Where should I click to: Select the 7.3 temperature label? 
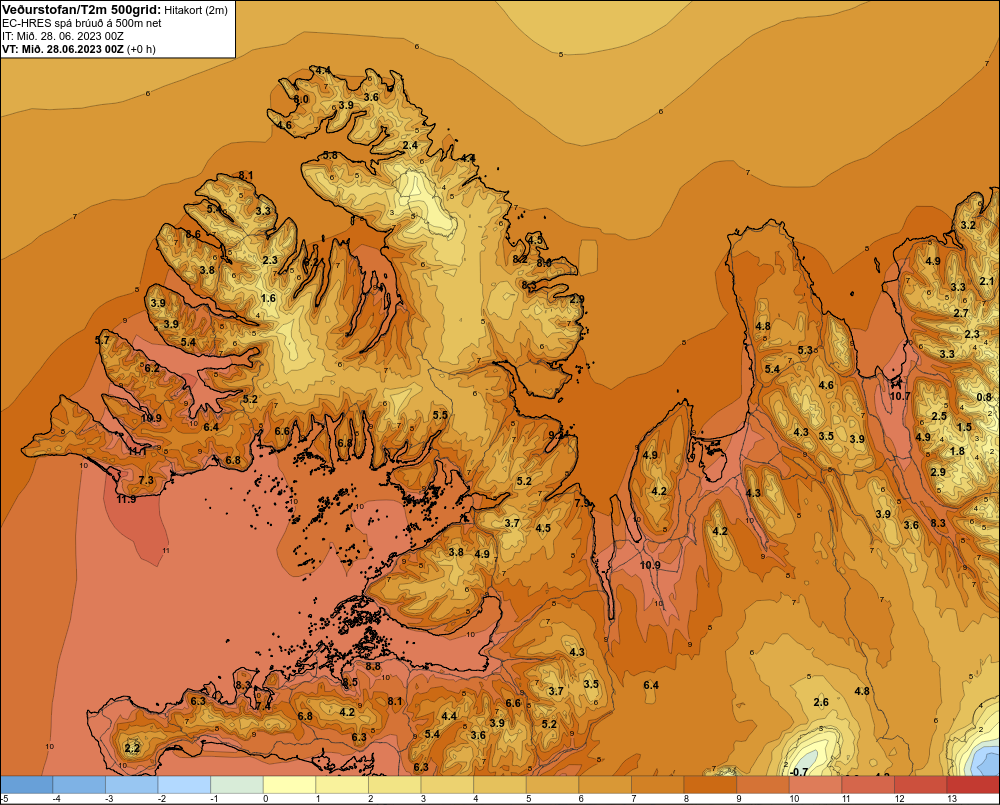146,480
